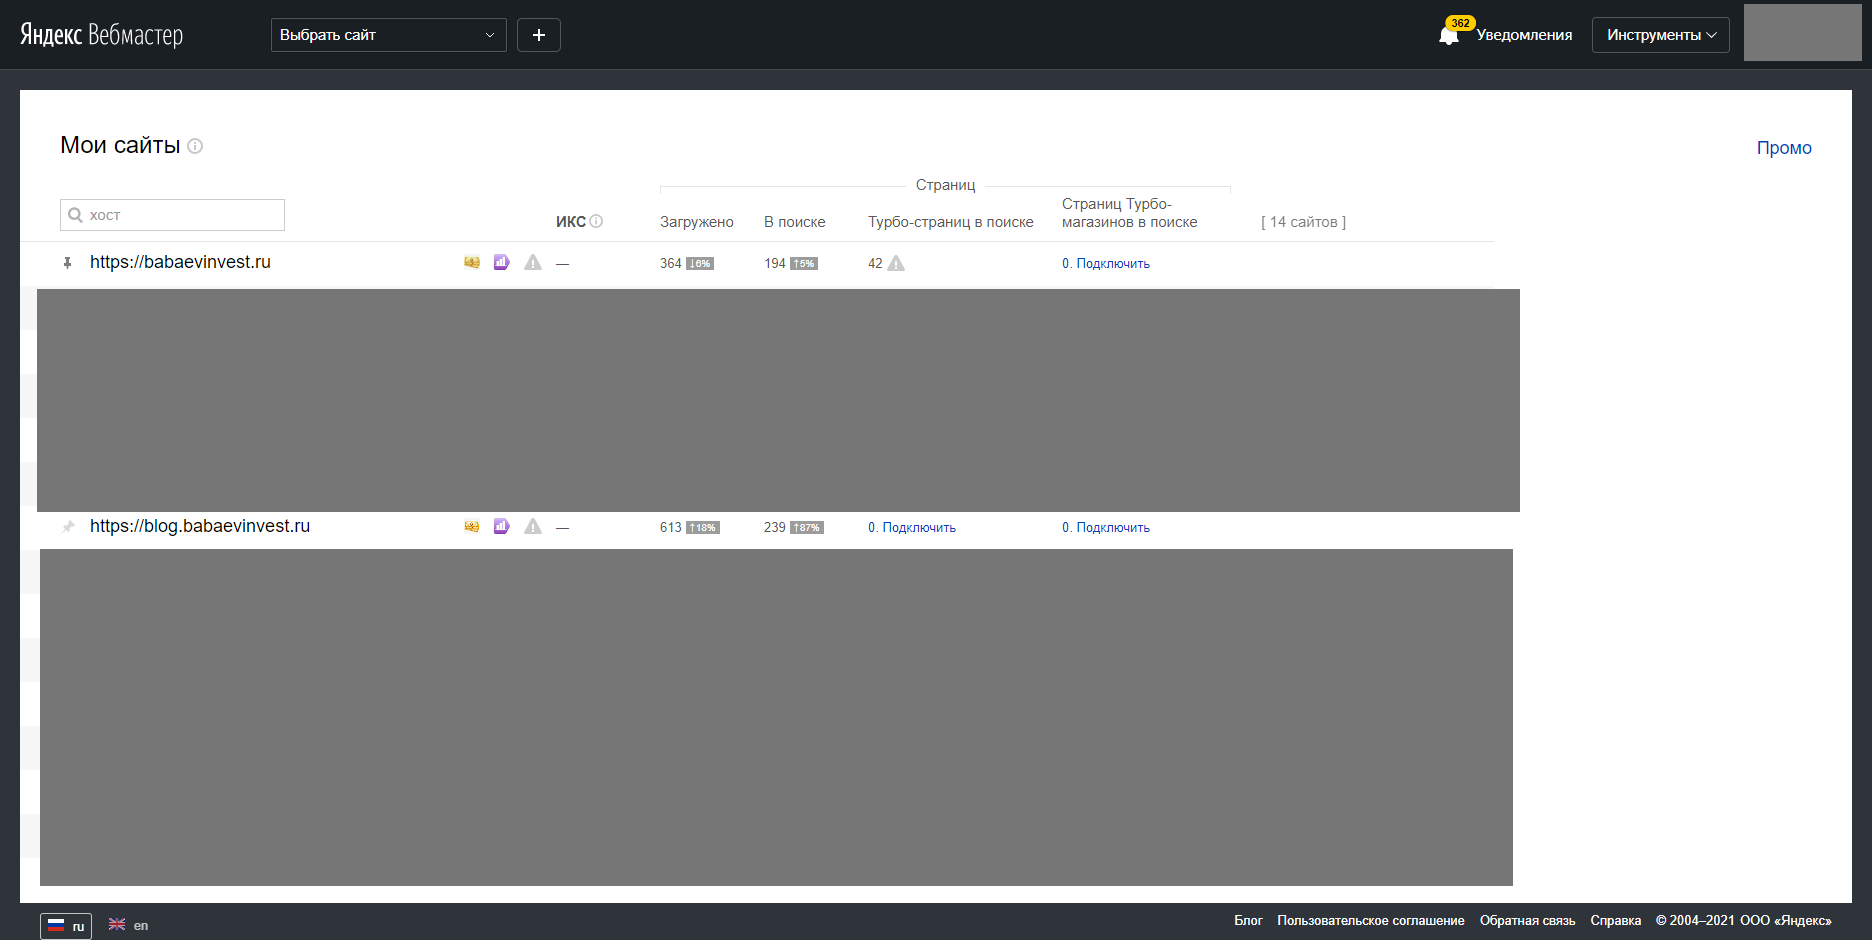Open the https://blog.babaevinvest.ru site

pos(200,526)
